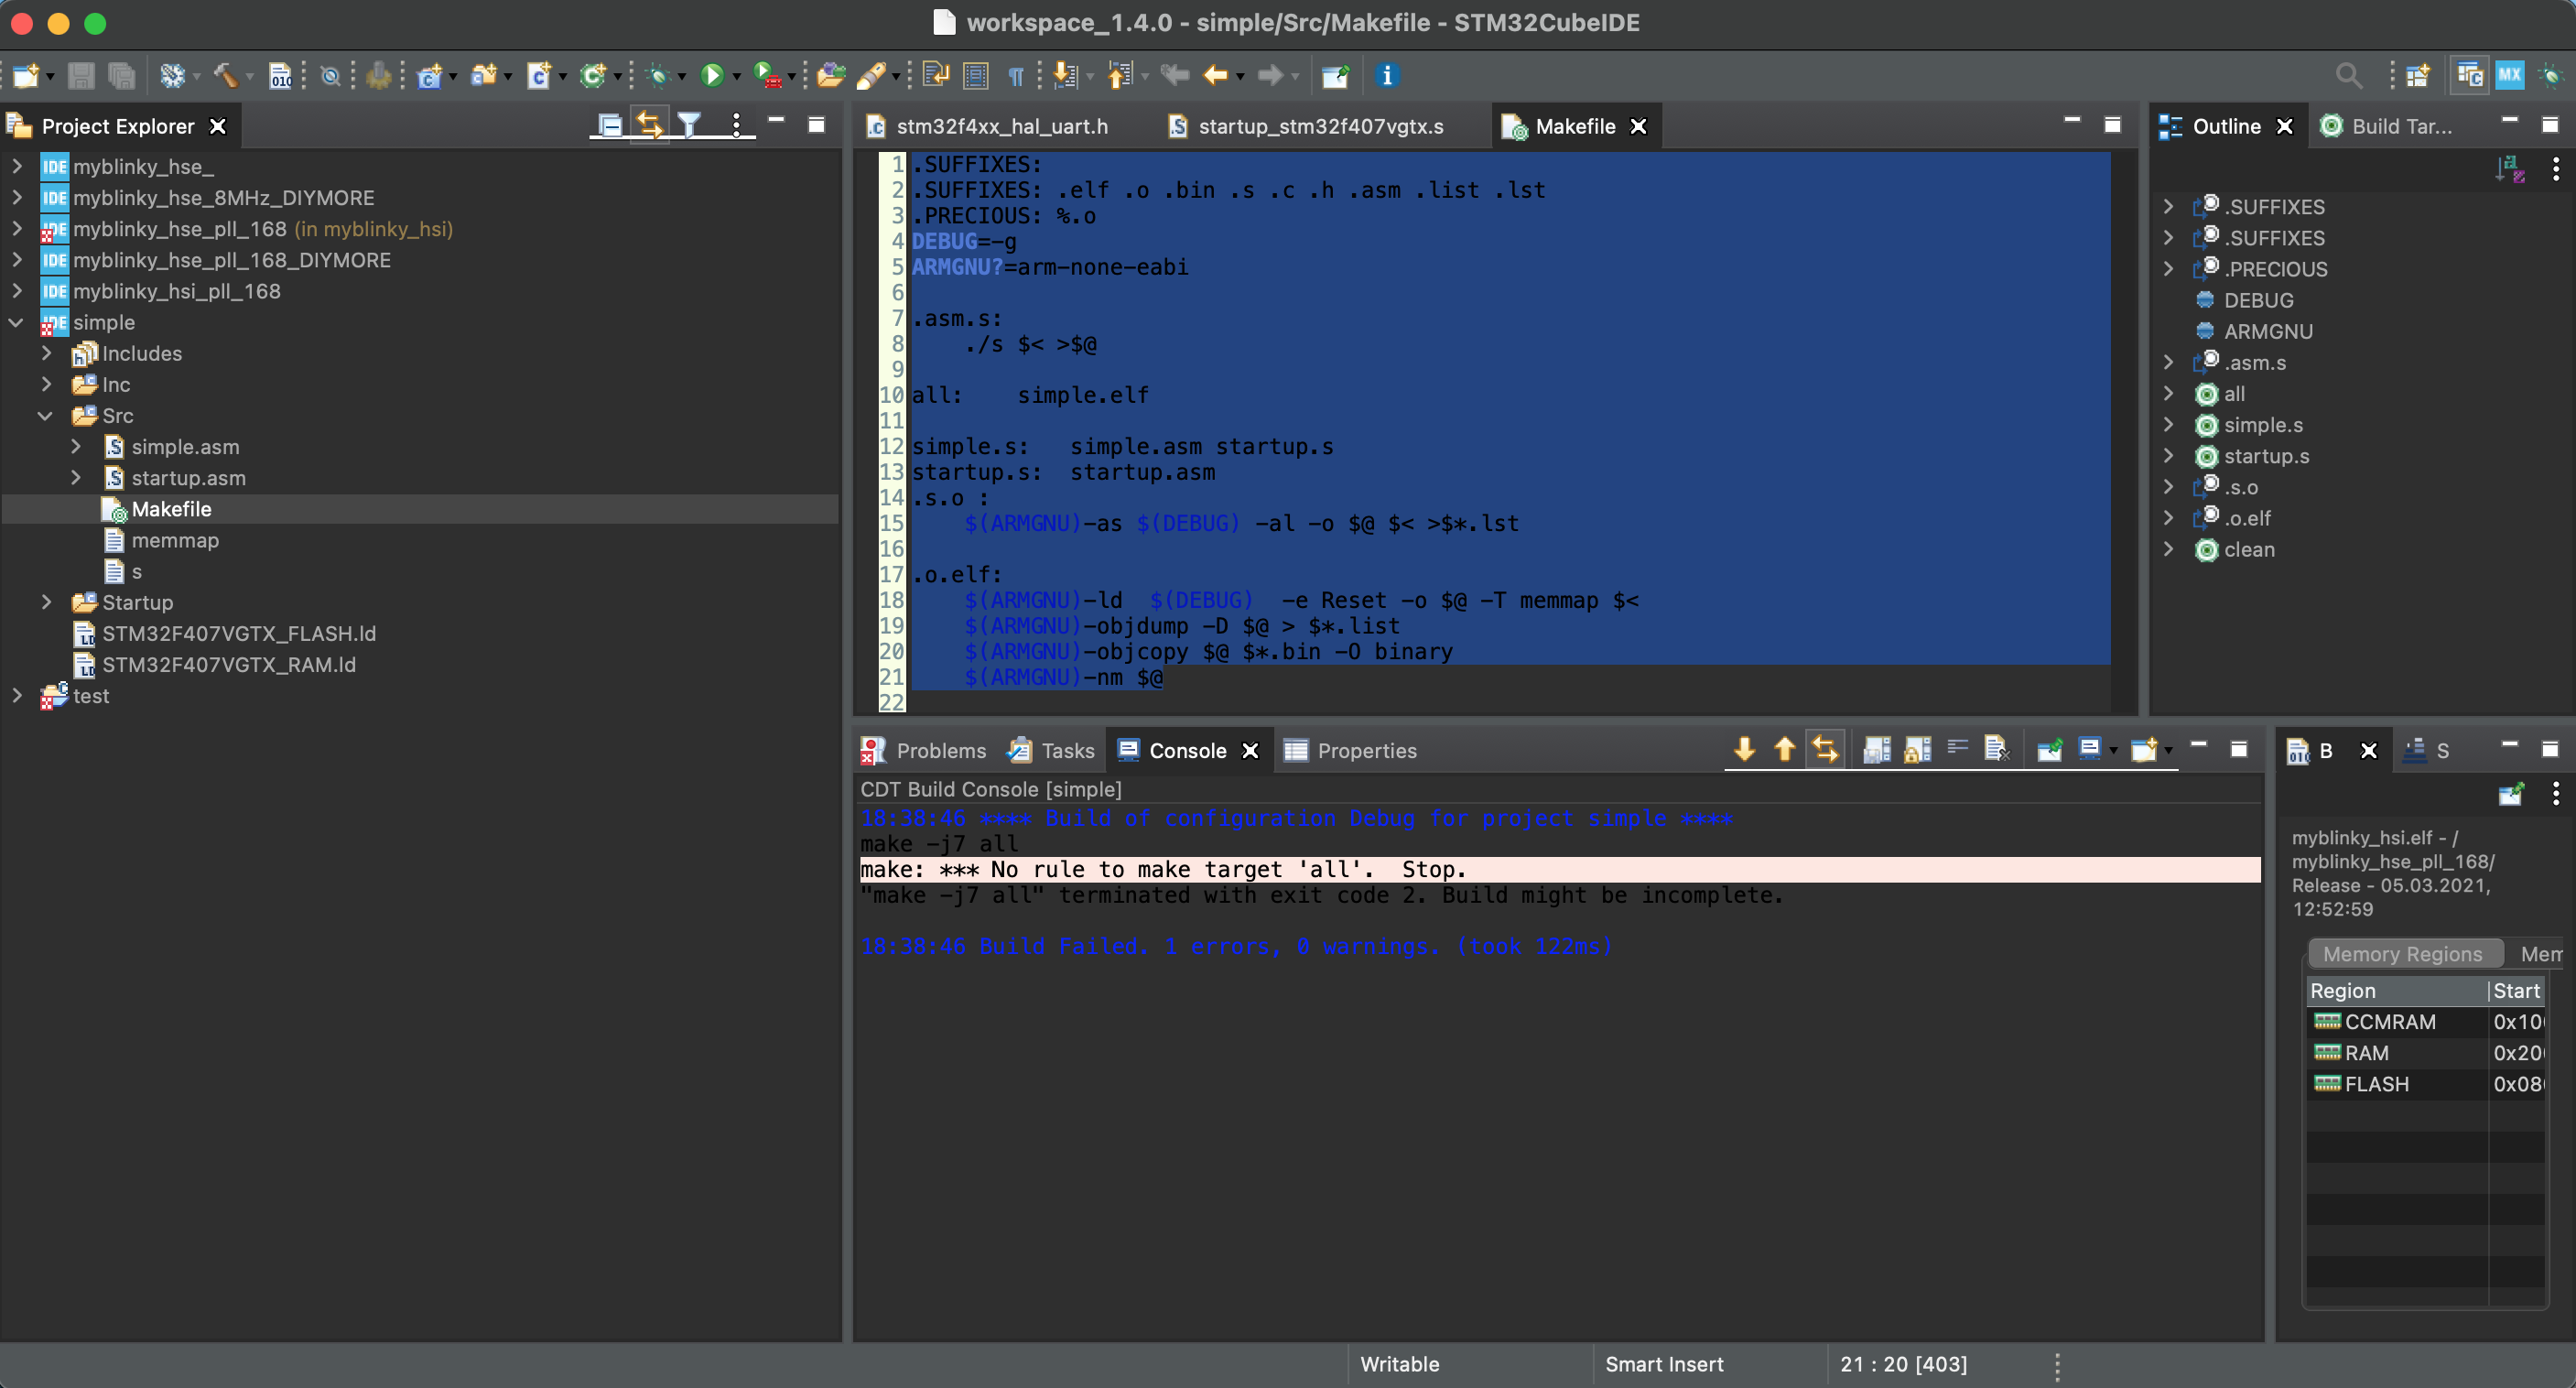Switch to the Debug perspective bug icon
The image size is (2576, 1388).
click(x=2551, y=75)
